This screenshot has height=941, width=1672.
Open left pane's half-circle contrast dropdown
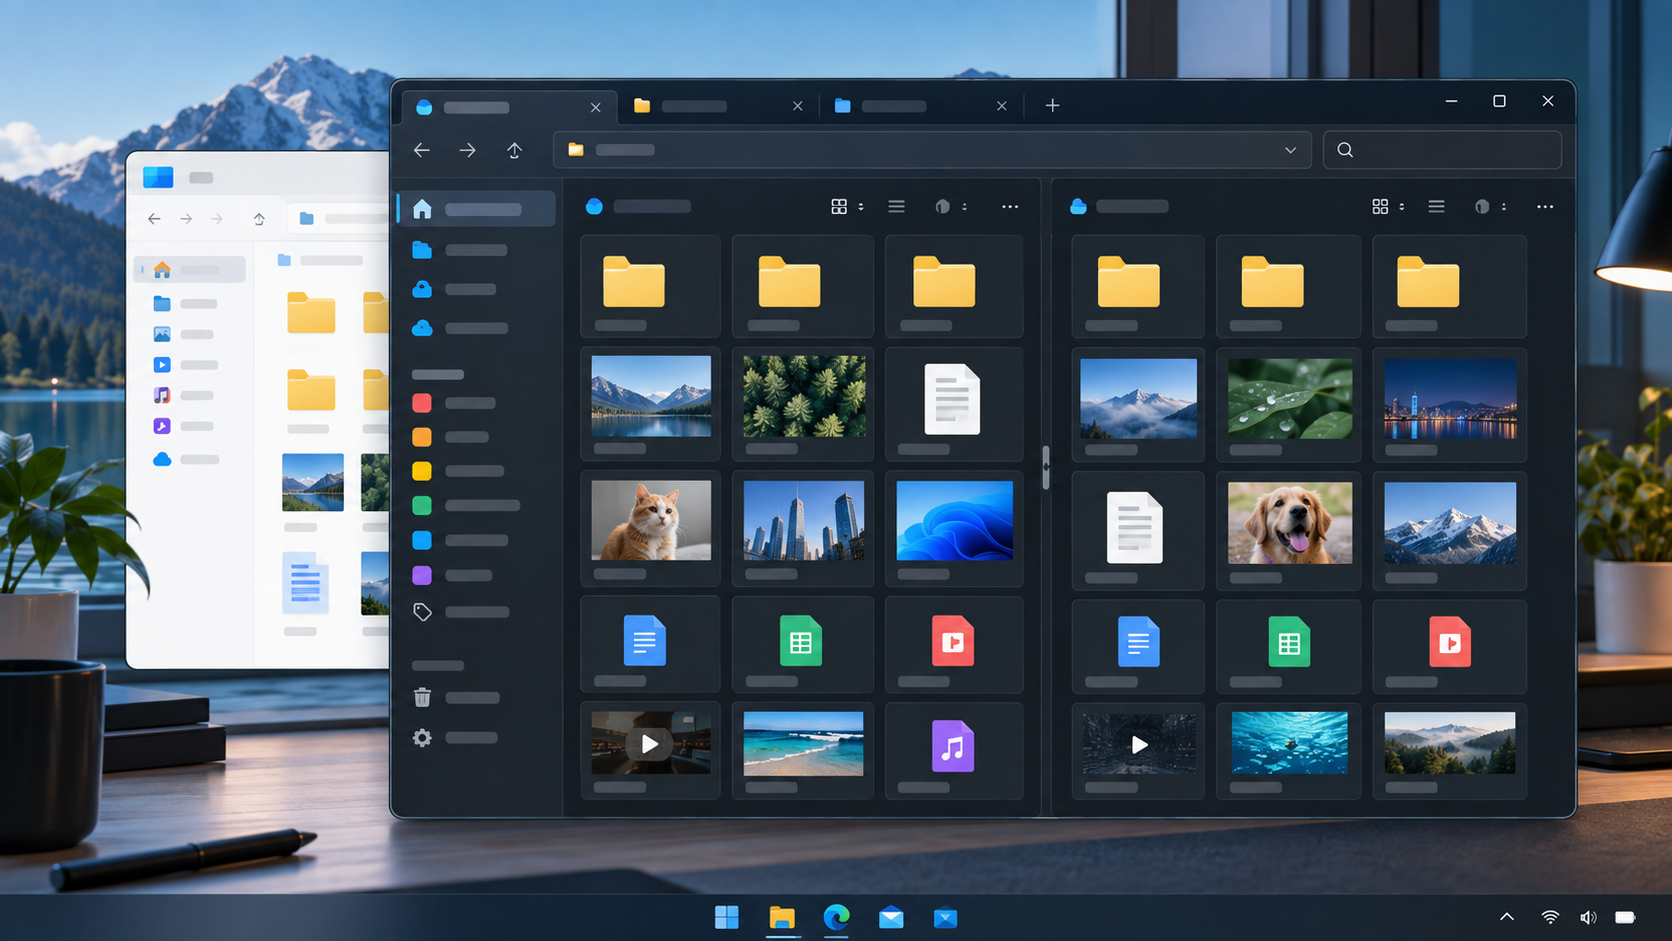(951, 206)
